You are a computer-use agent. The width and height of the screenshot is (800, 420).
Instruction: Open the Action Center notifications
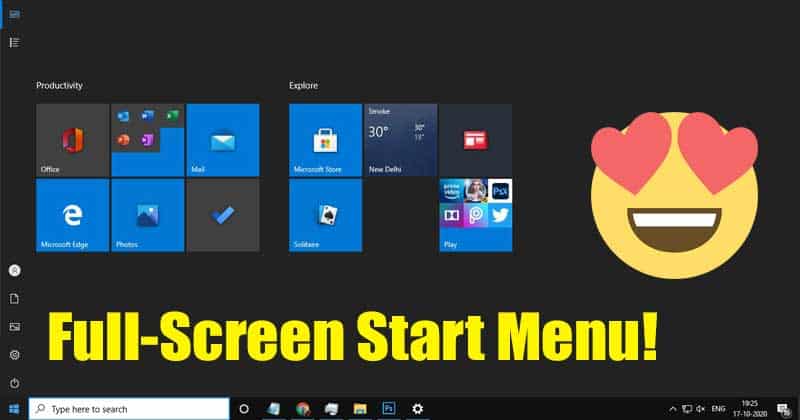click(x=784, y=409)
